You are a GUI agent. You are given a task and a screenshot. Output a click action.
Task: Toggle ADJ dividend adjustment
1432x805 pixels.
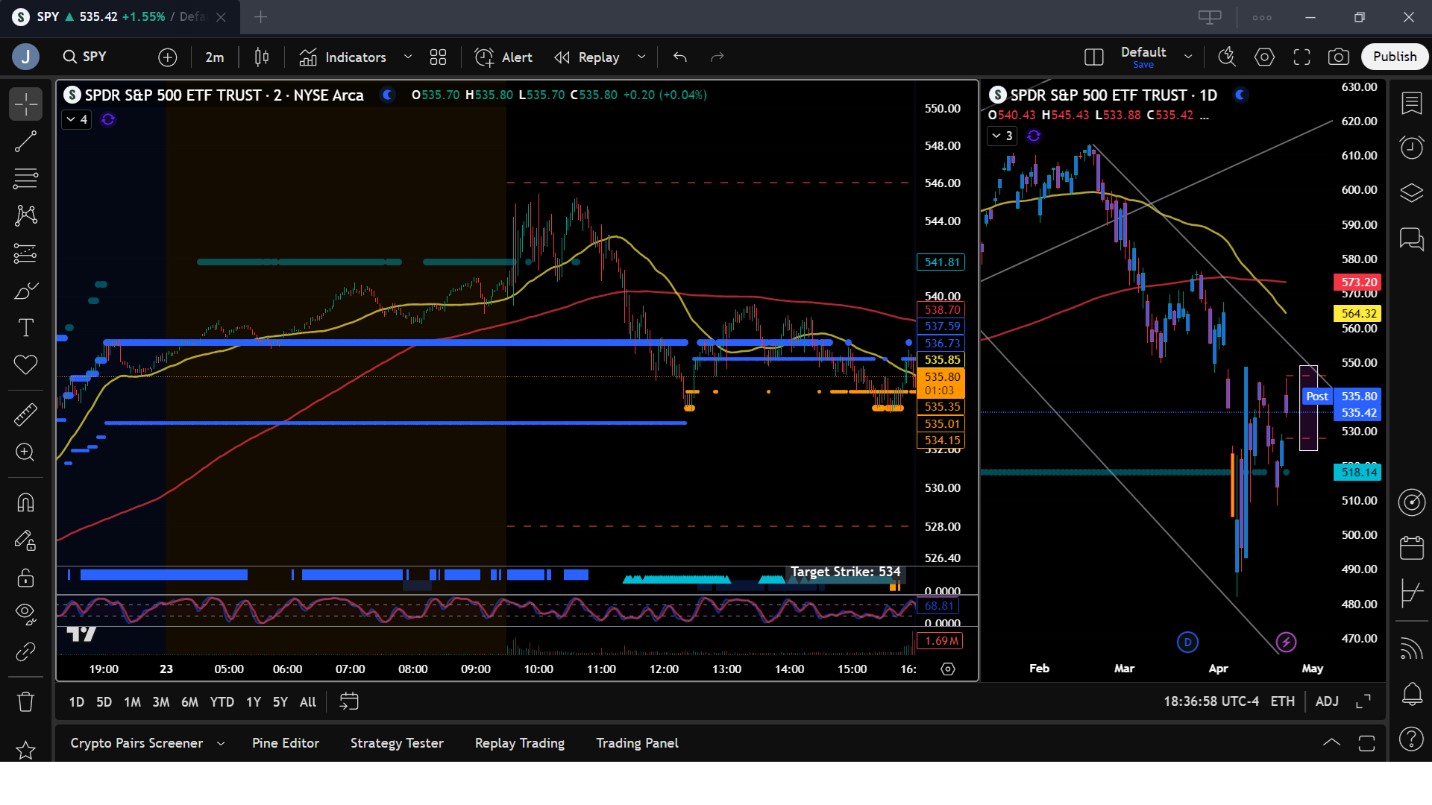pyautogui.click(x=1327, y=701)
